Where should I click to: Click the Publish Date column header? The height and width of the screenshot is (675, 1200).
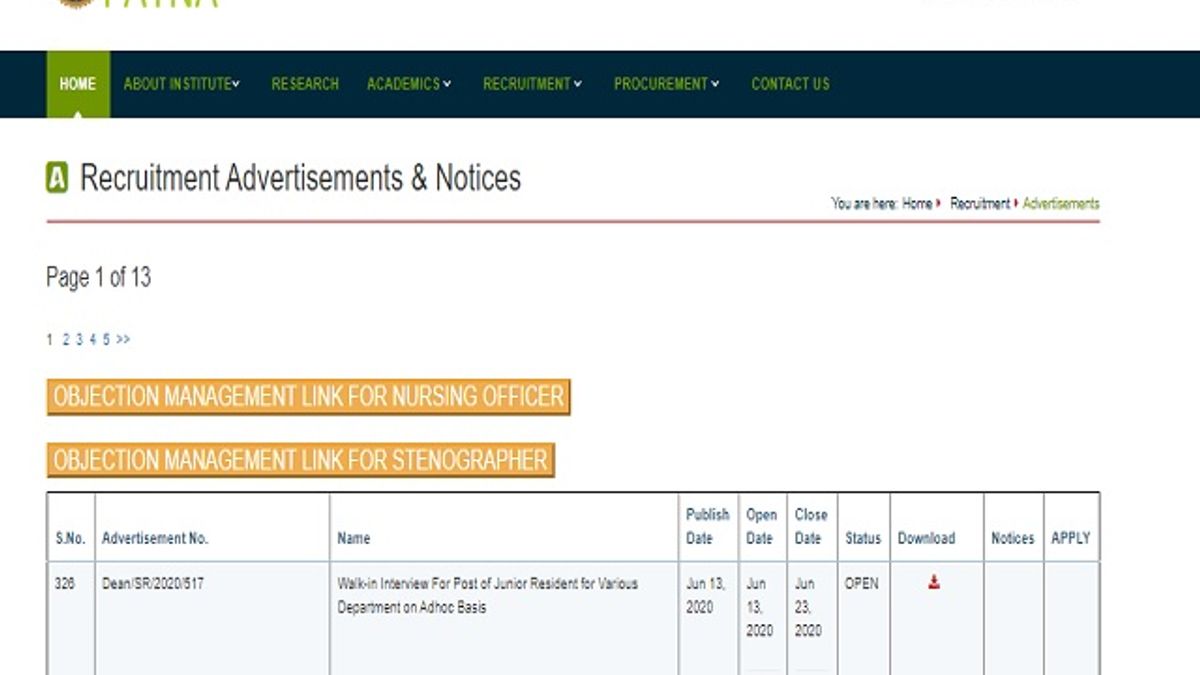[x=707, y=526]
